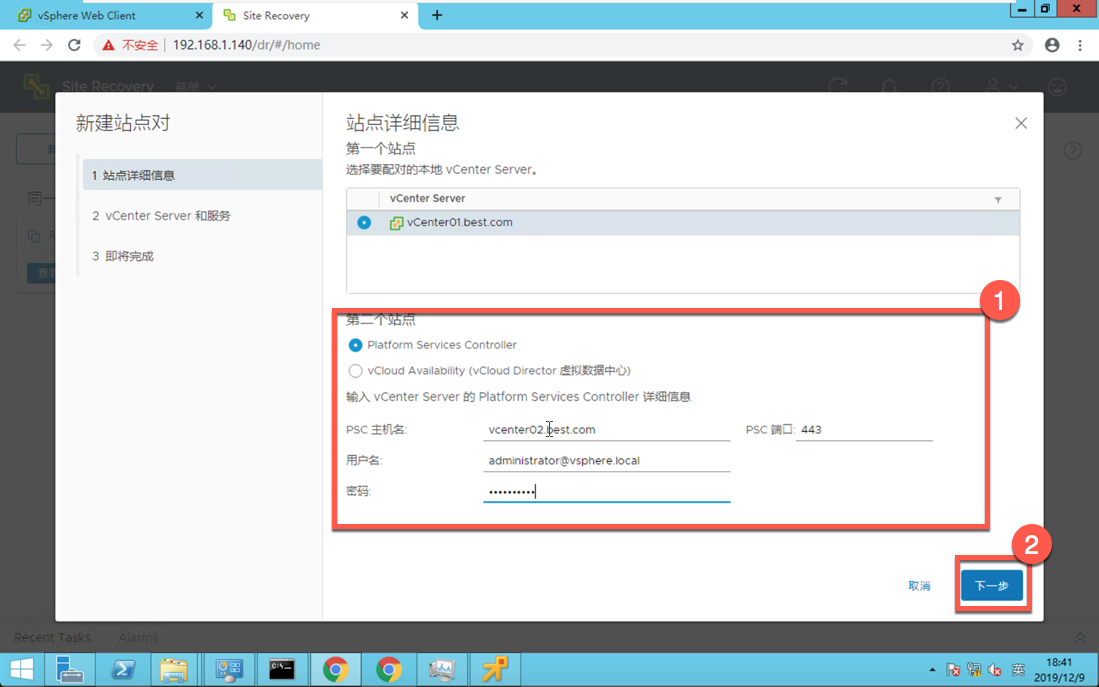1099x687 pixels.
Task: Click the help question icon in header
Action: coord(940,86)
